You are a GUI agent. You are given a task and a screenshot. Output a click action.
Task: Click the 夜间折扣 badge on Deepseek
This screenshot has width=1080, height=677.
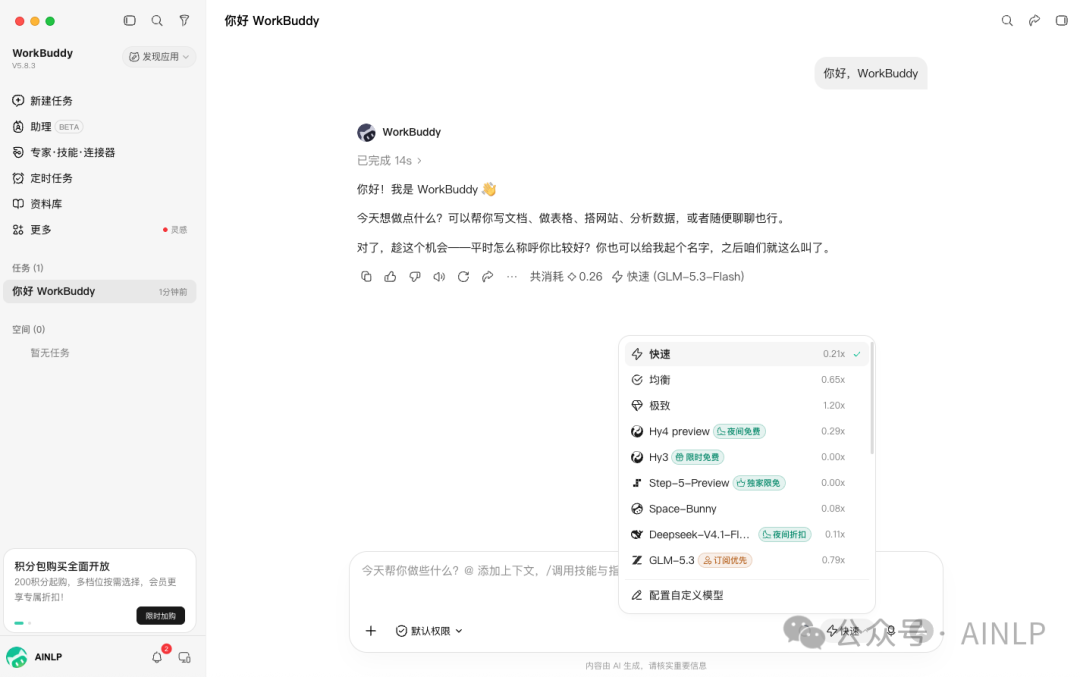point(785,534)
